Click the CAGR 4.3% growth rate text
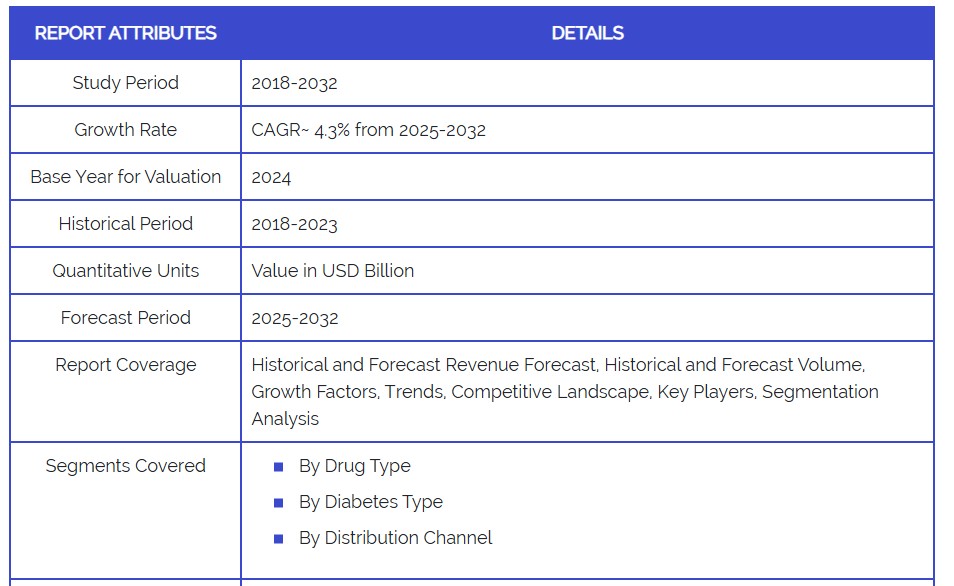The width and height of the screenshot is (954, 586). click(x=368, y=130)
